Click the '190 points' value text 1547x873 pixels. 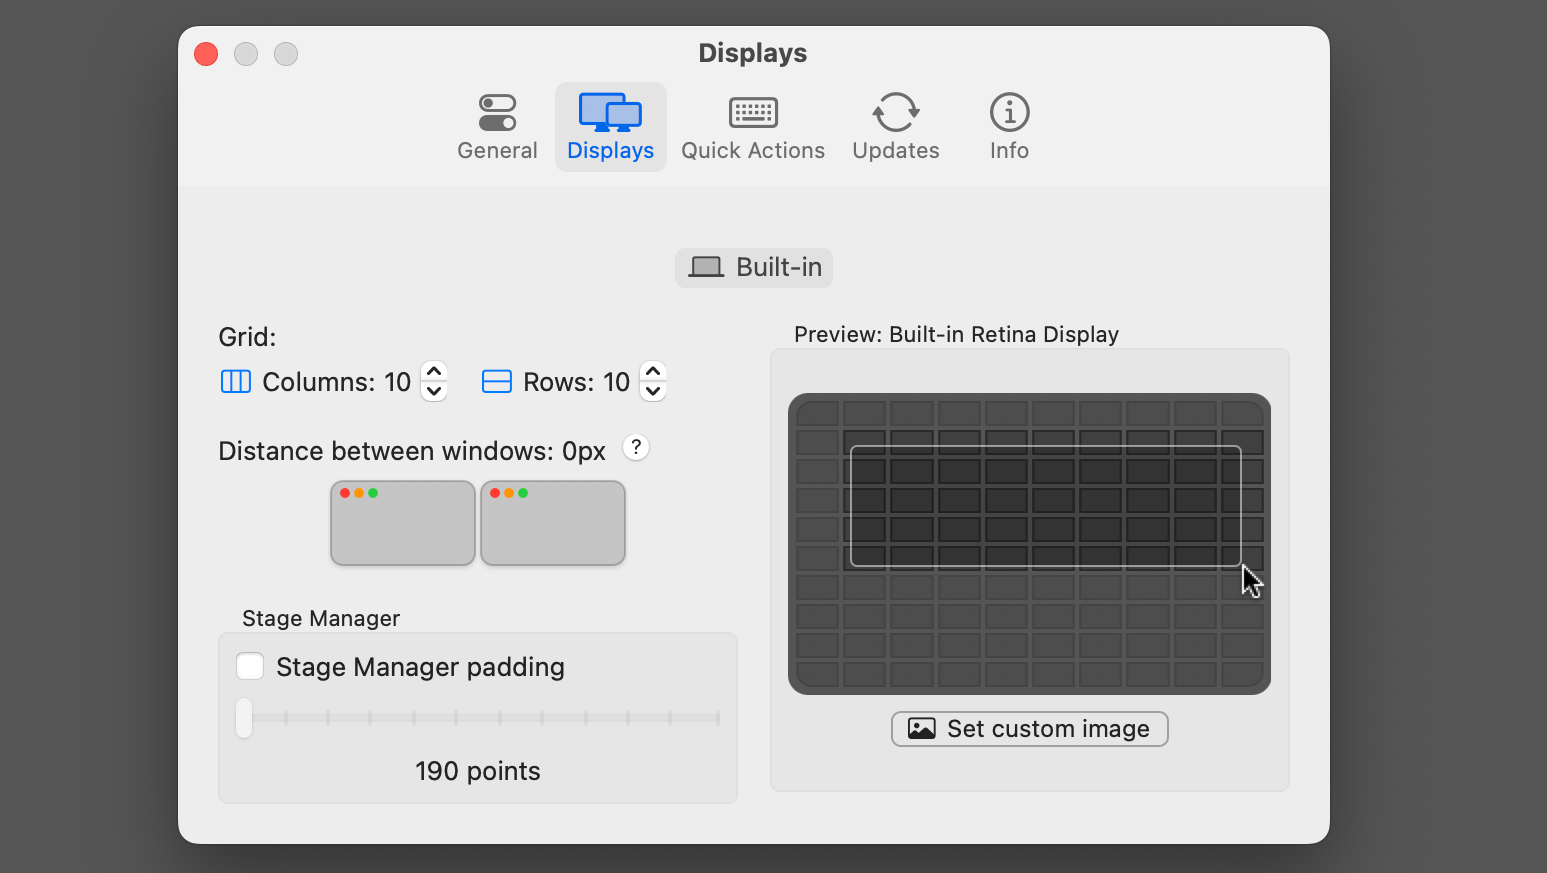tap(478, 771)
